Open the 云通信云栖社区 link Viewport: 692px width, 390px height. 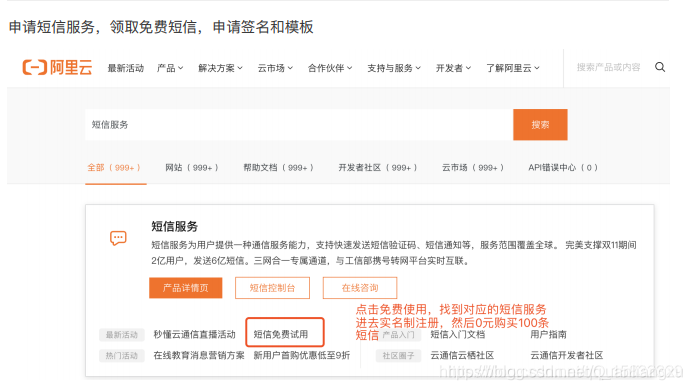(462, 355)
